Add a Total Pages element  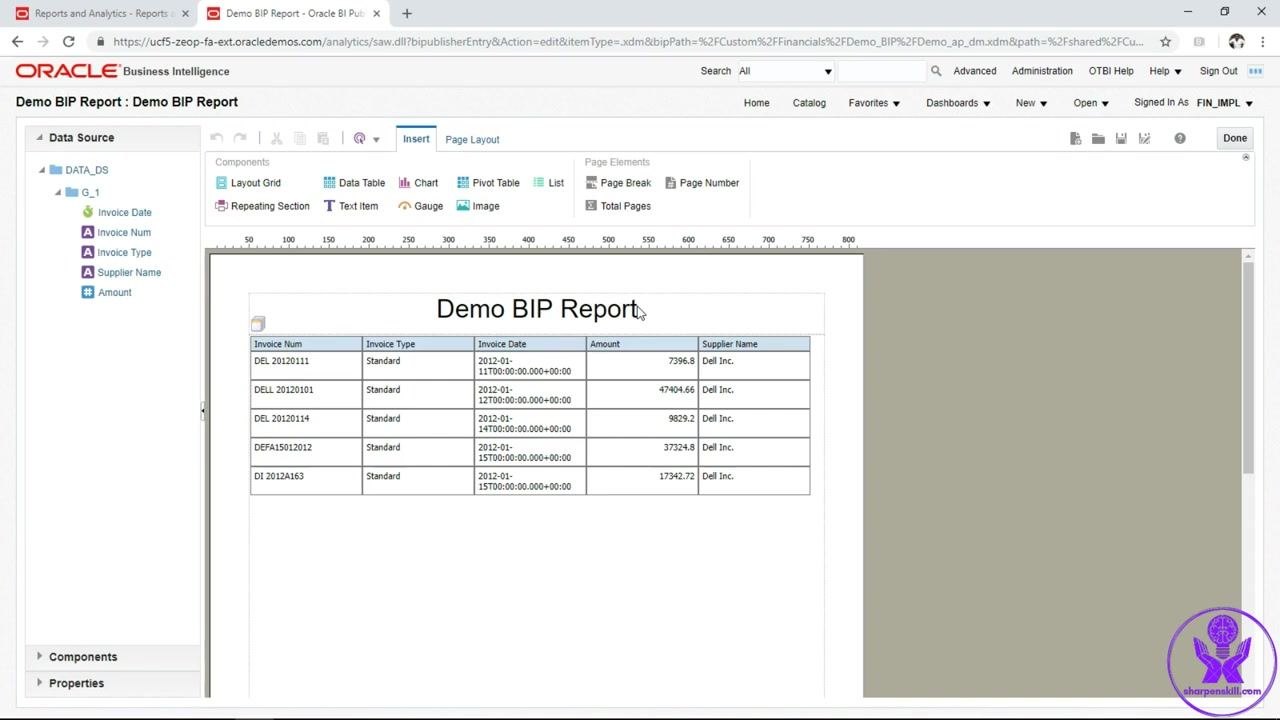click(x=618, y=206)
